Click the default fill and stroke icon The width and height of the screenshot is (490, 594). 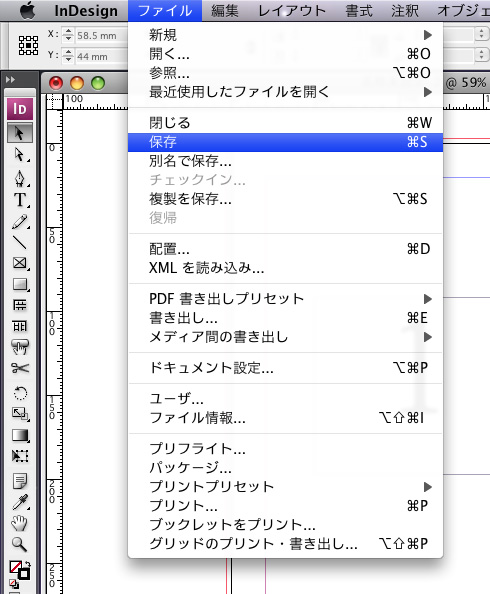tap(13, 584)
